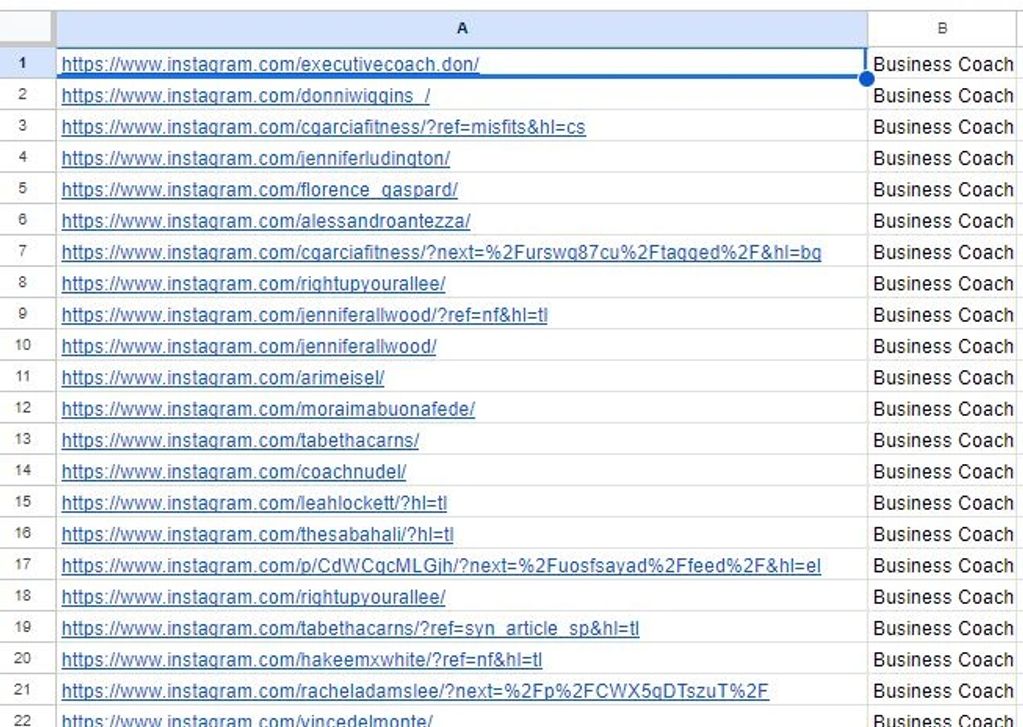Click Business Coach cell in row 19

[942, 628]
